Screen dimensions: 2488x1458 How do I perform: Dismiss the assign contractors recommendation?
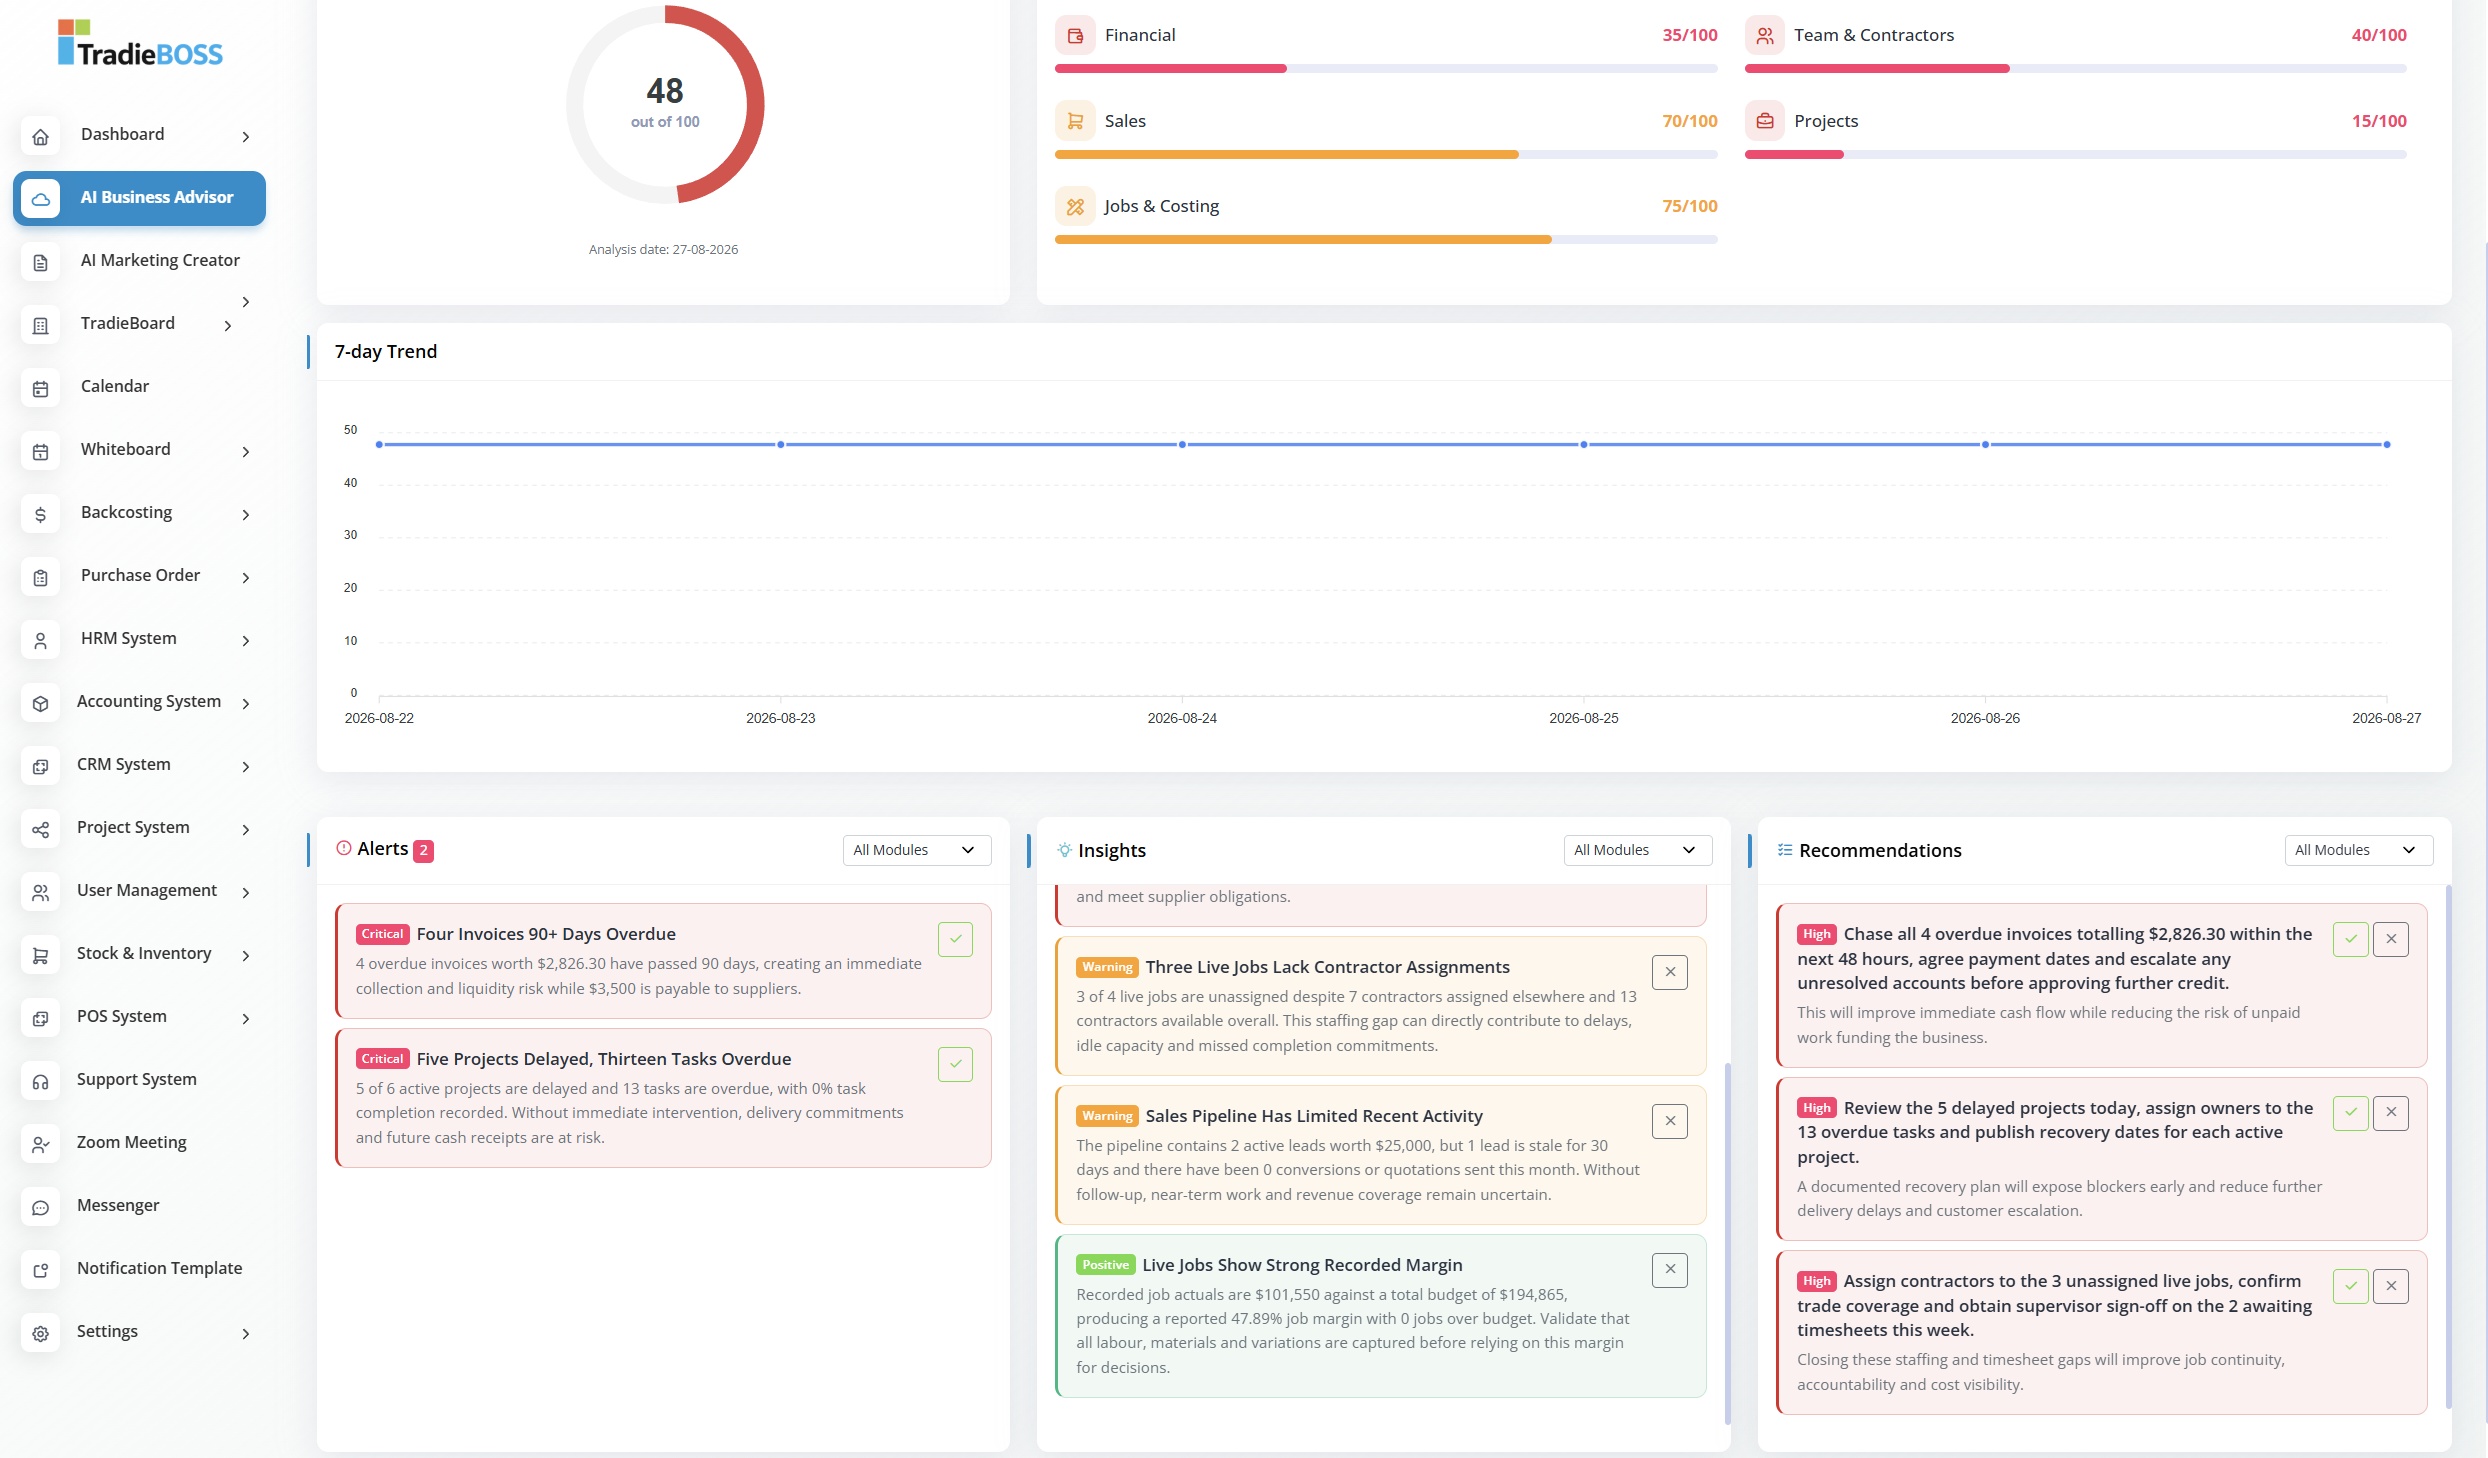2391,1286
